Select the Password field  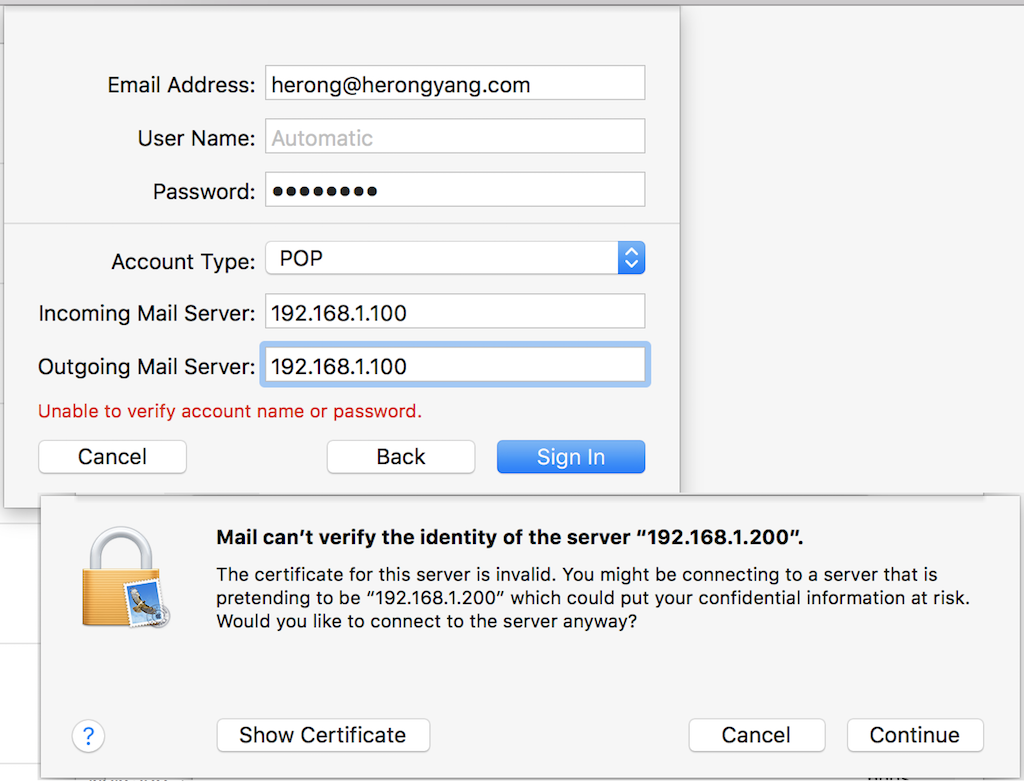(x=455, y=190)
